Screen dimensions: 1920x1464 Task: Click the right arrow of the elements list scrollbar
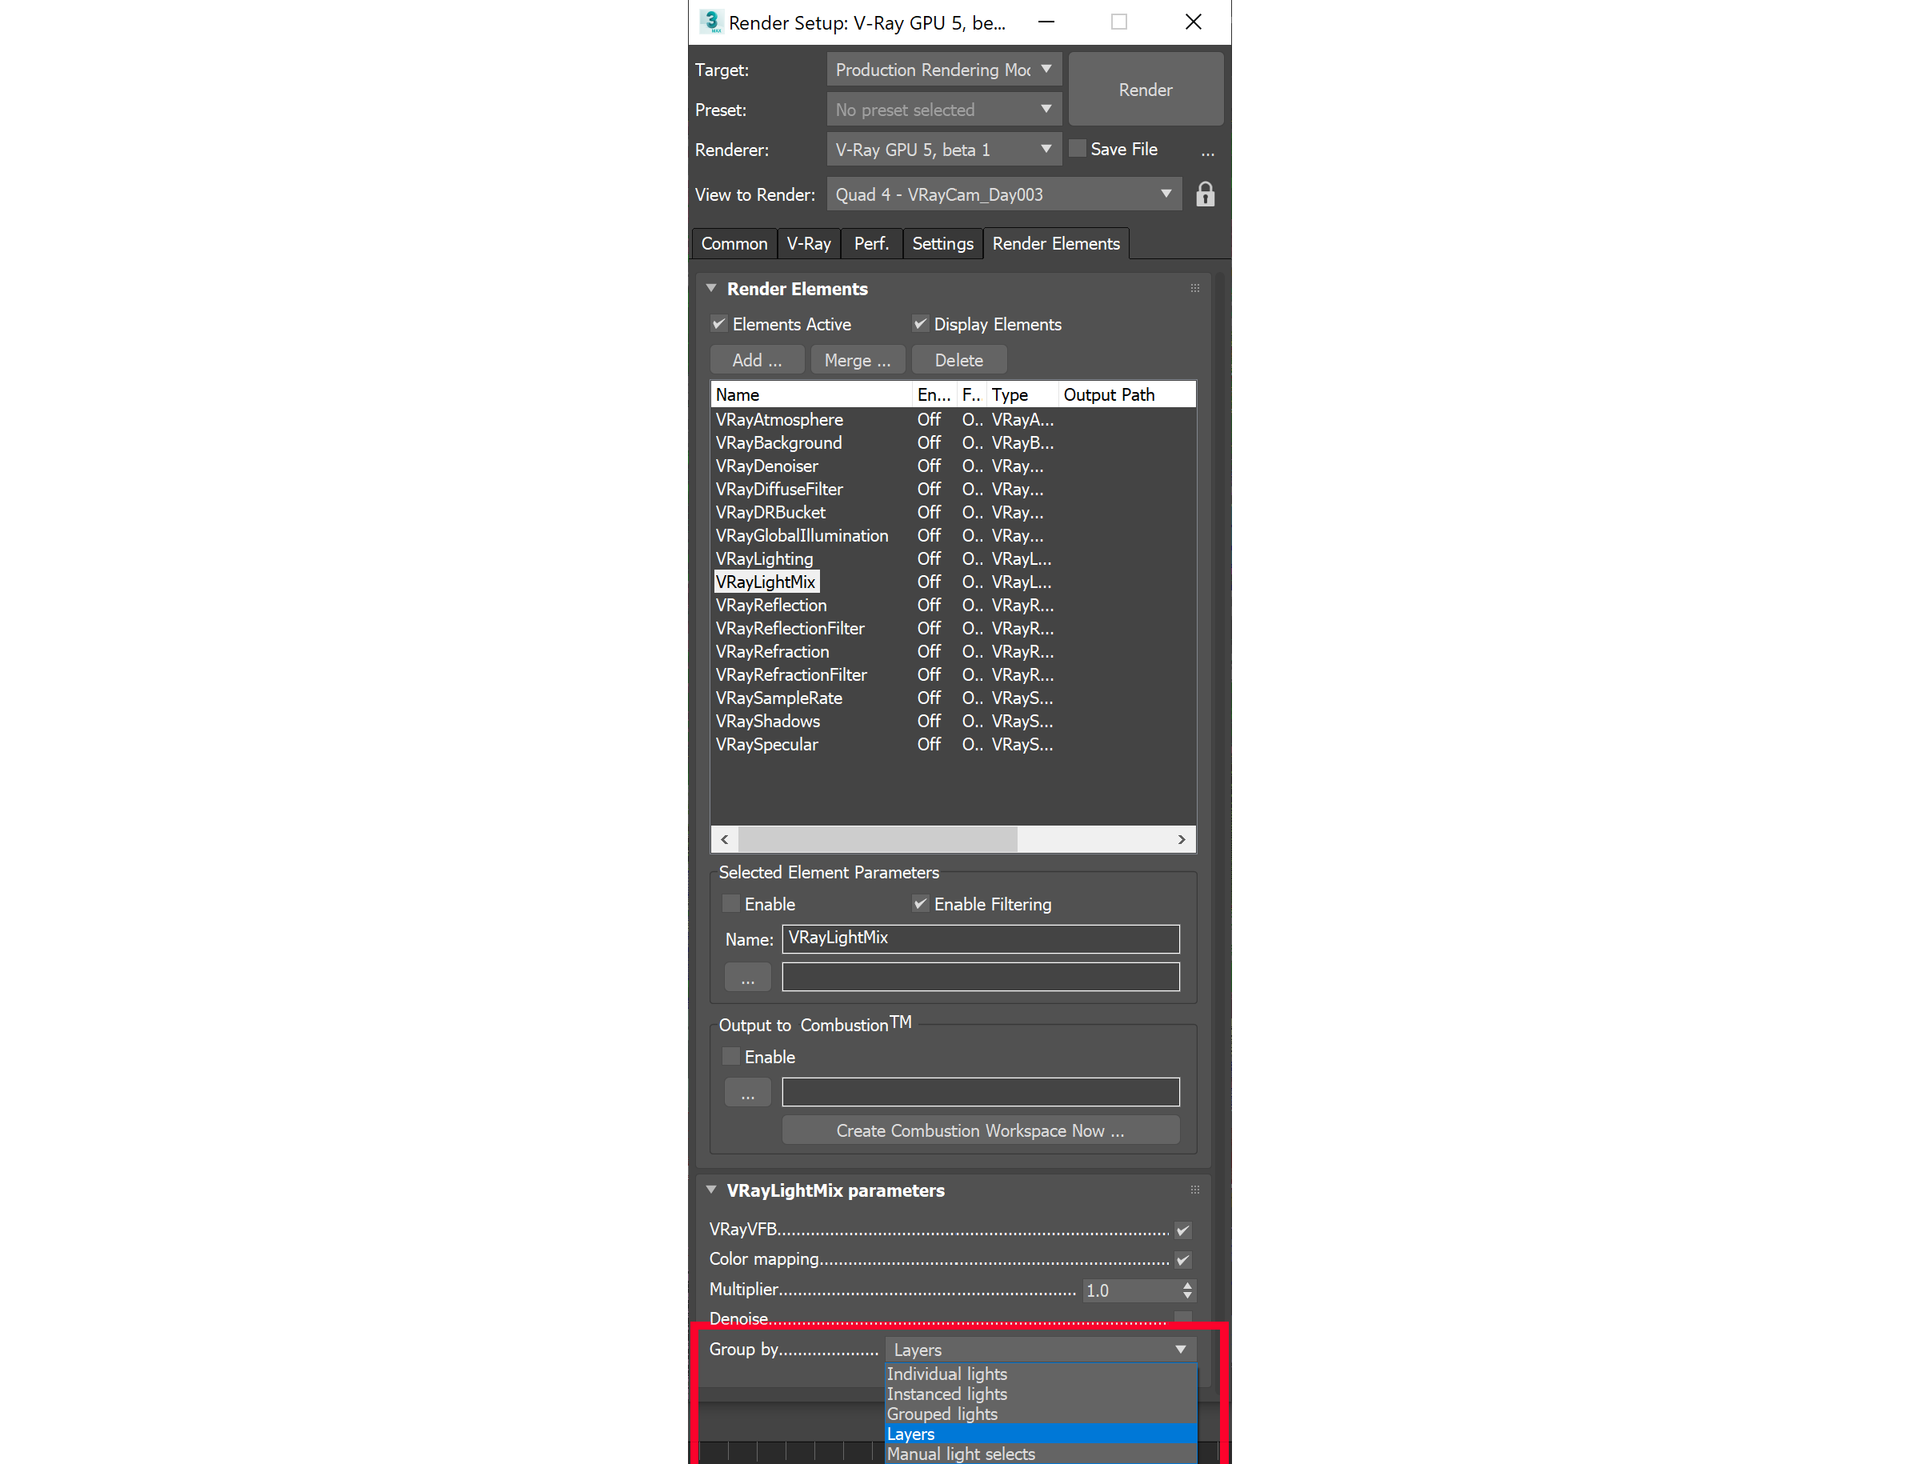click(x=1181, y=839)
